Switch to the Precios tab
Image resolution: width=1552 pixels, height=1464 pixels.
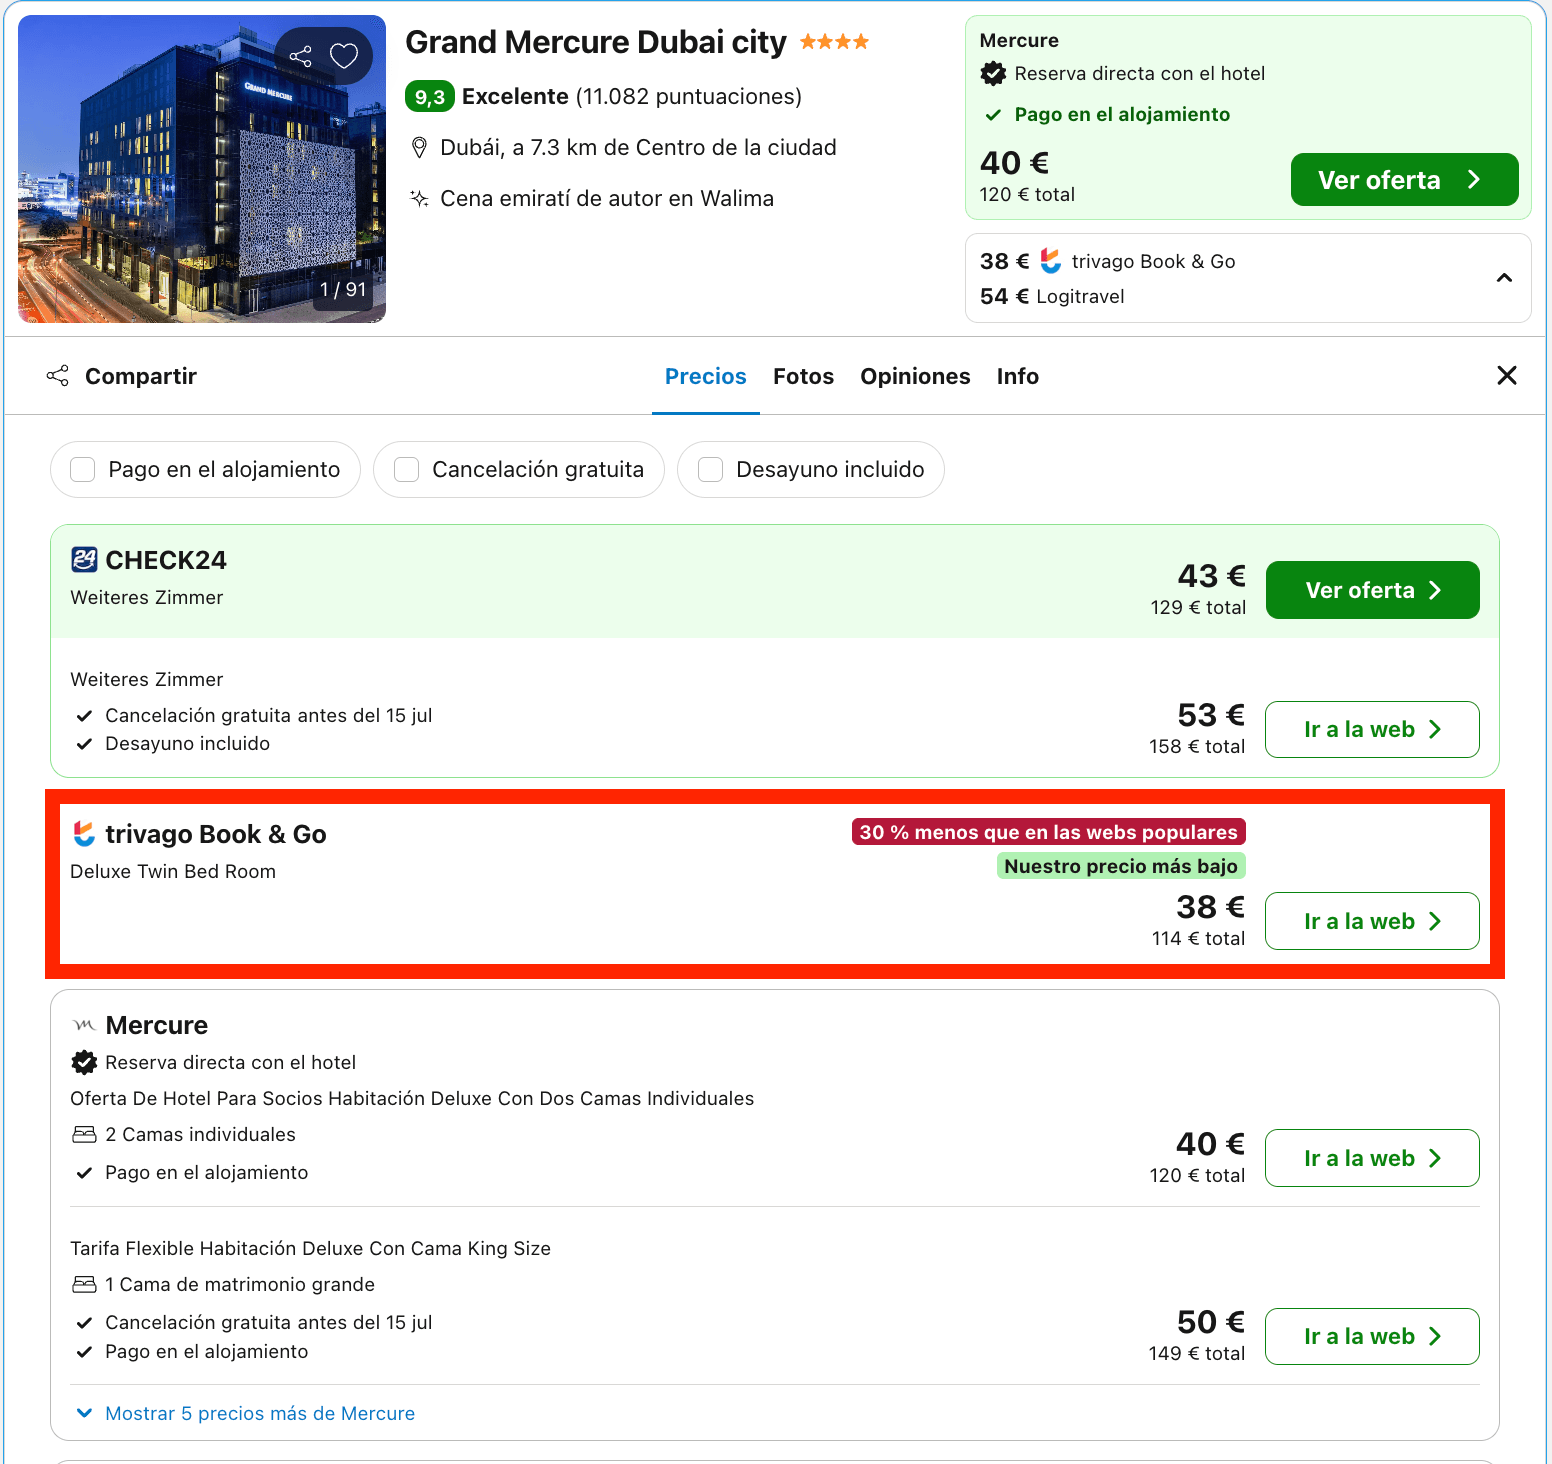coord(706,376)
